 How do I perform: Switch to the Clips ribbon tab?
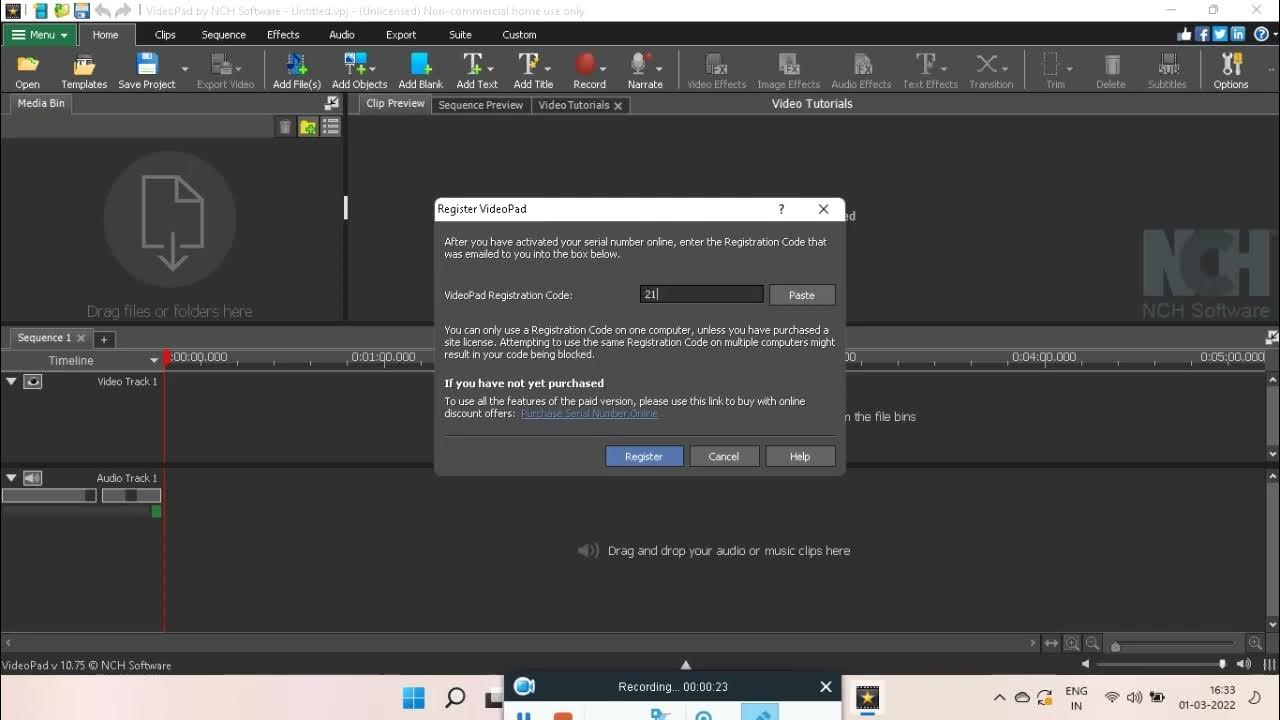[165, 34]
